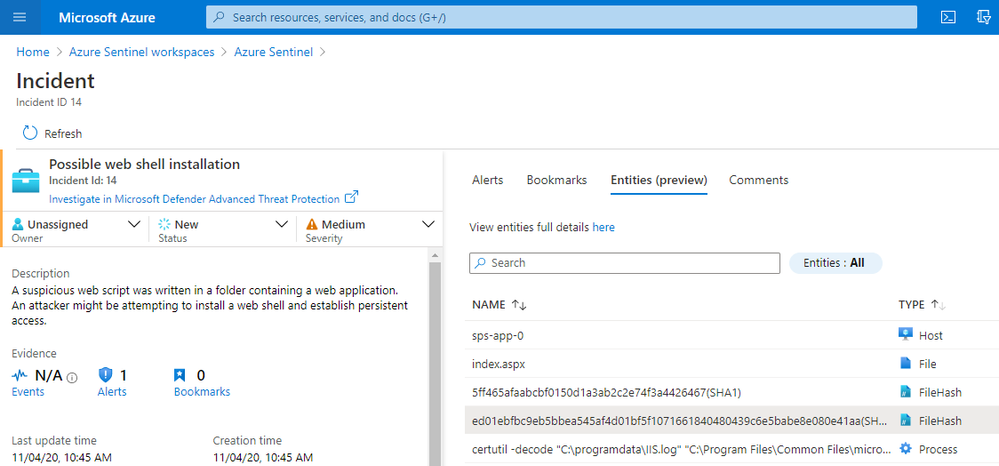Select the 5ff465afaabcbf0150d1a3ab2c2e74f3a4426467(SHA1) row
Viewport: 999px width, 466px height.
click(x=732, y=391)
